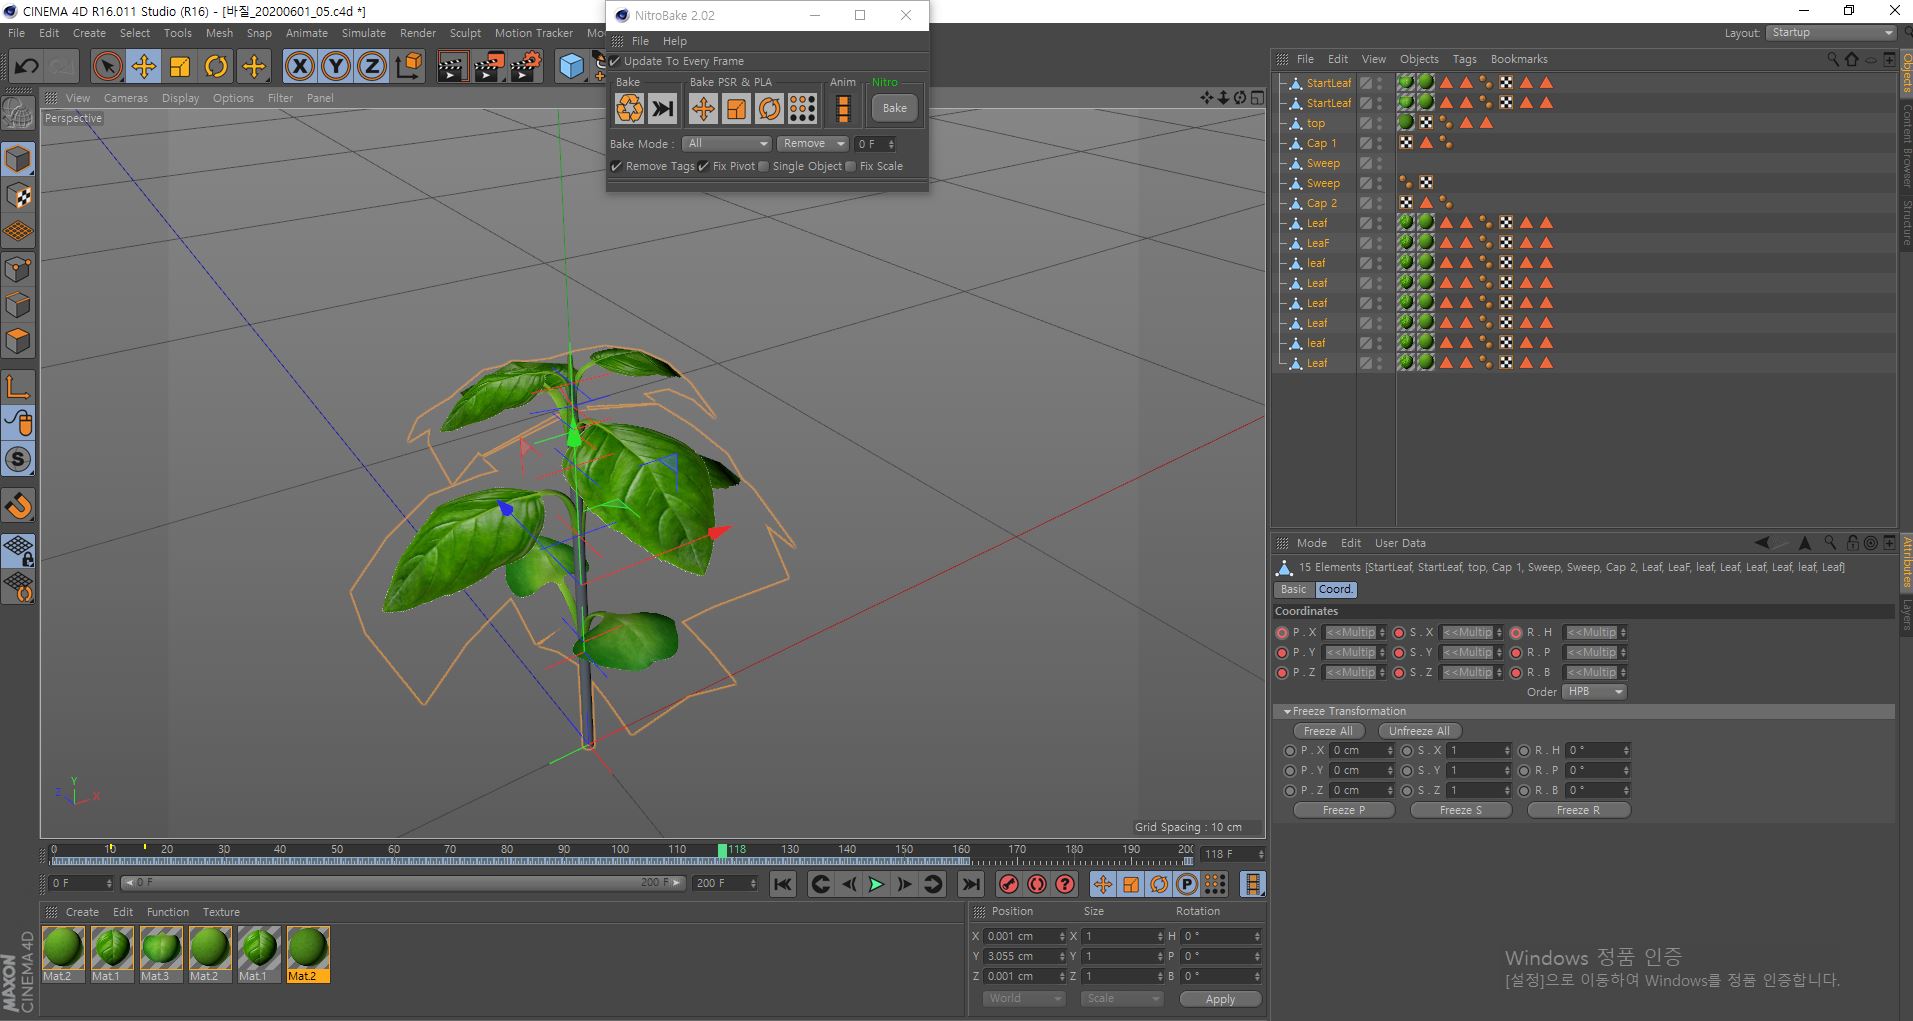Open Object Manager Tags menu
This screenshot has height=1021, width=1913.
point(1464,59)
